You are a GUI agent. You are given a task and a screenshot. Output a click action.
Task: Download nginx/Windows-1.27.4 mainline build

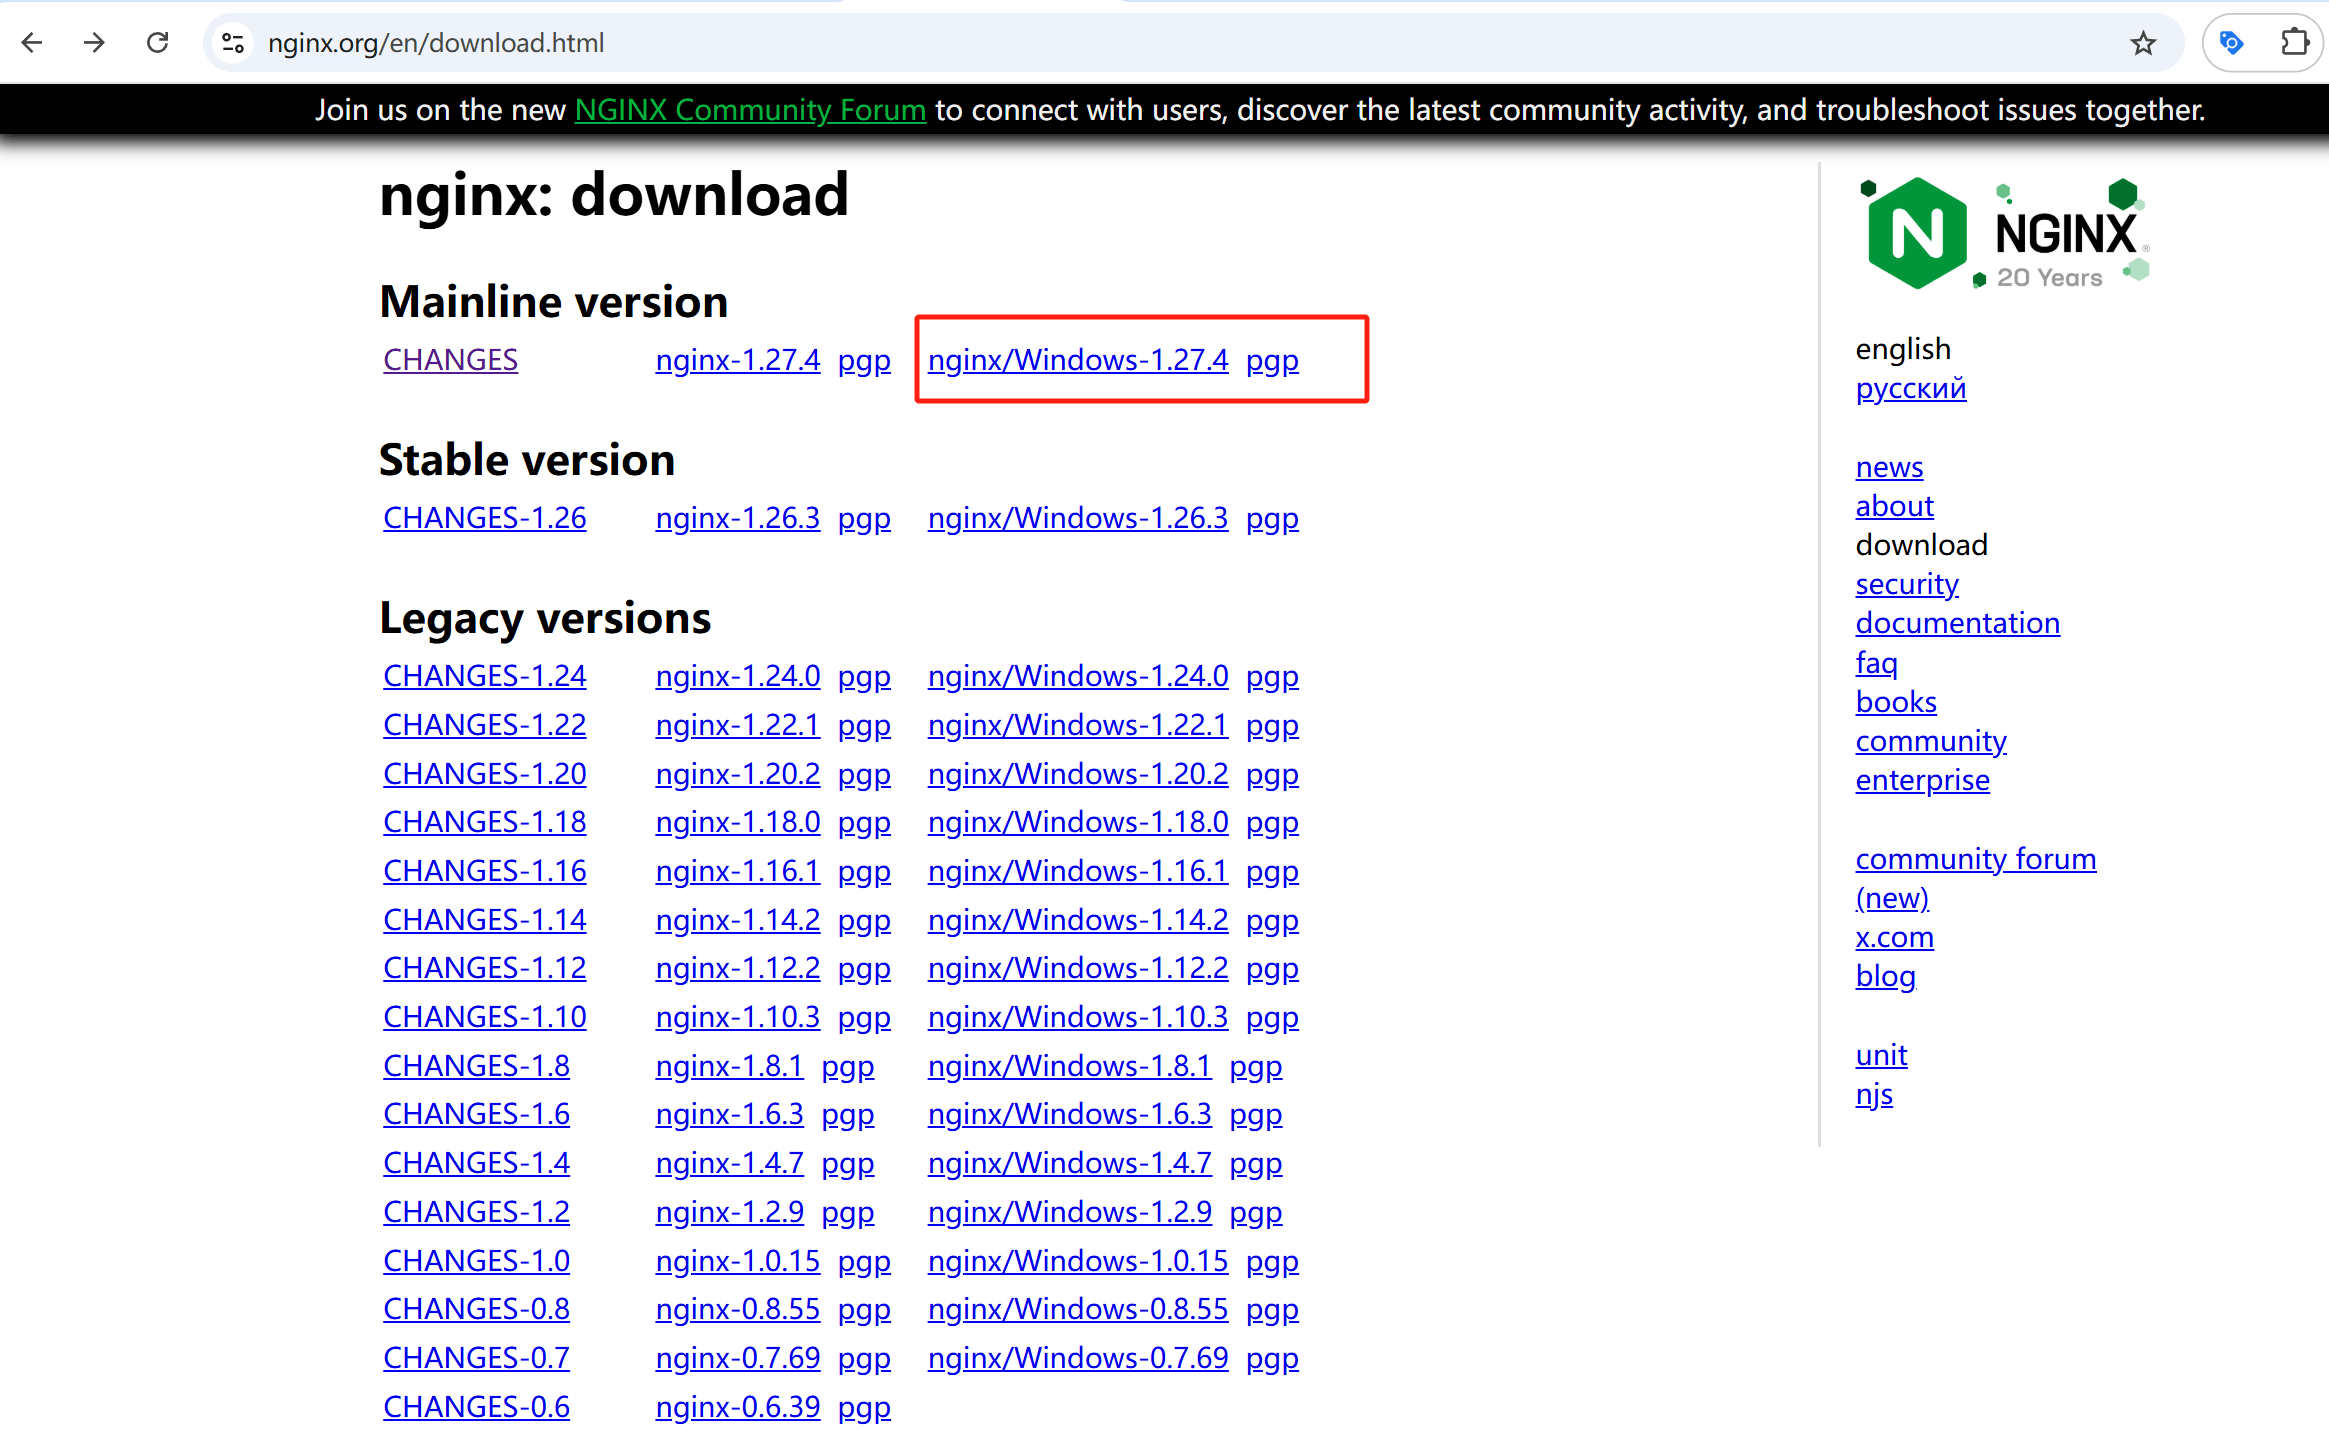(x=1077, y=360)
